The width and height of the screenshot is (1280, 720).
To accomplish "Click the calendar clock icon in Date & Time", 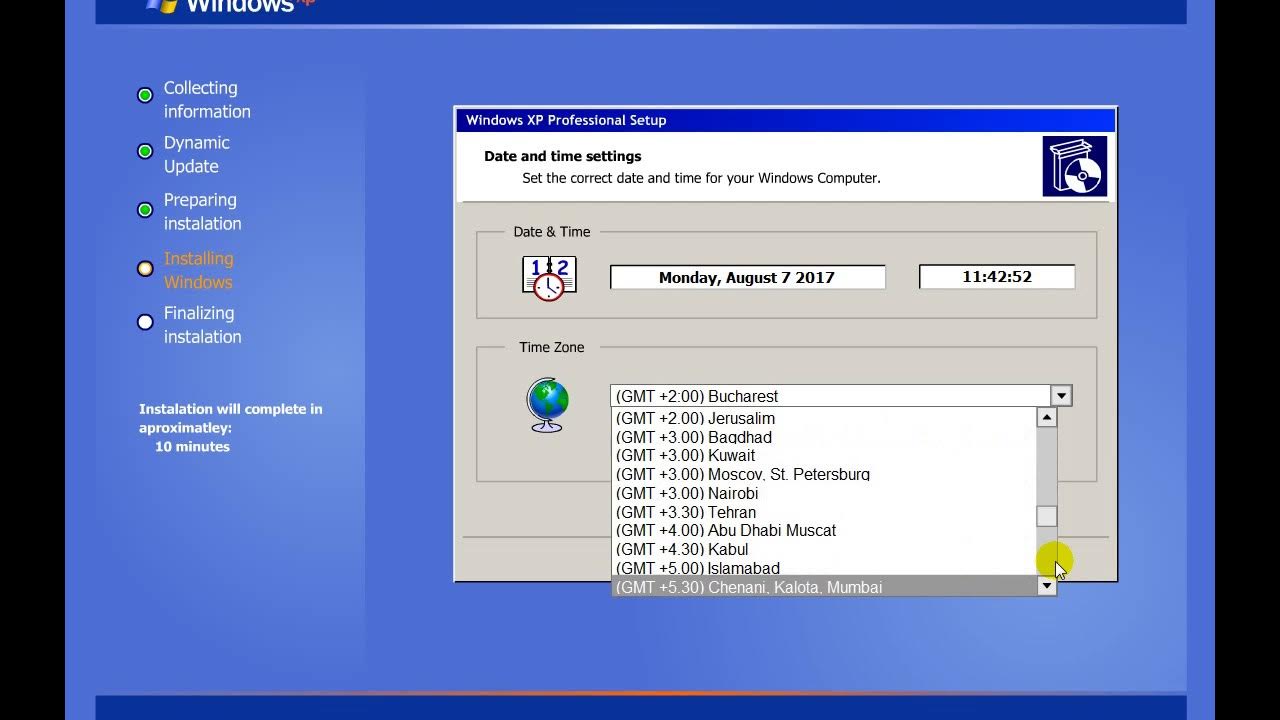I will pos(549,278).
